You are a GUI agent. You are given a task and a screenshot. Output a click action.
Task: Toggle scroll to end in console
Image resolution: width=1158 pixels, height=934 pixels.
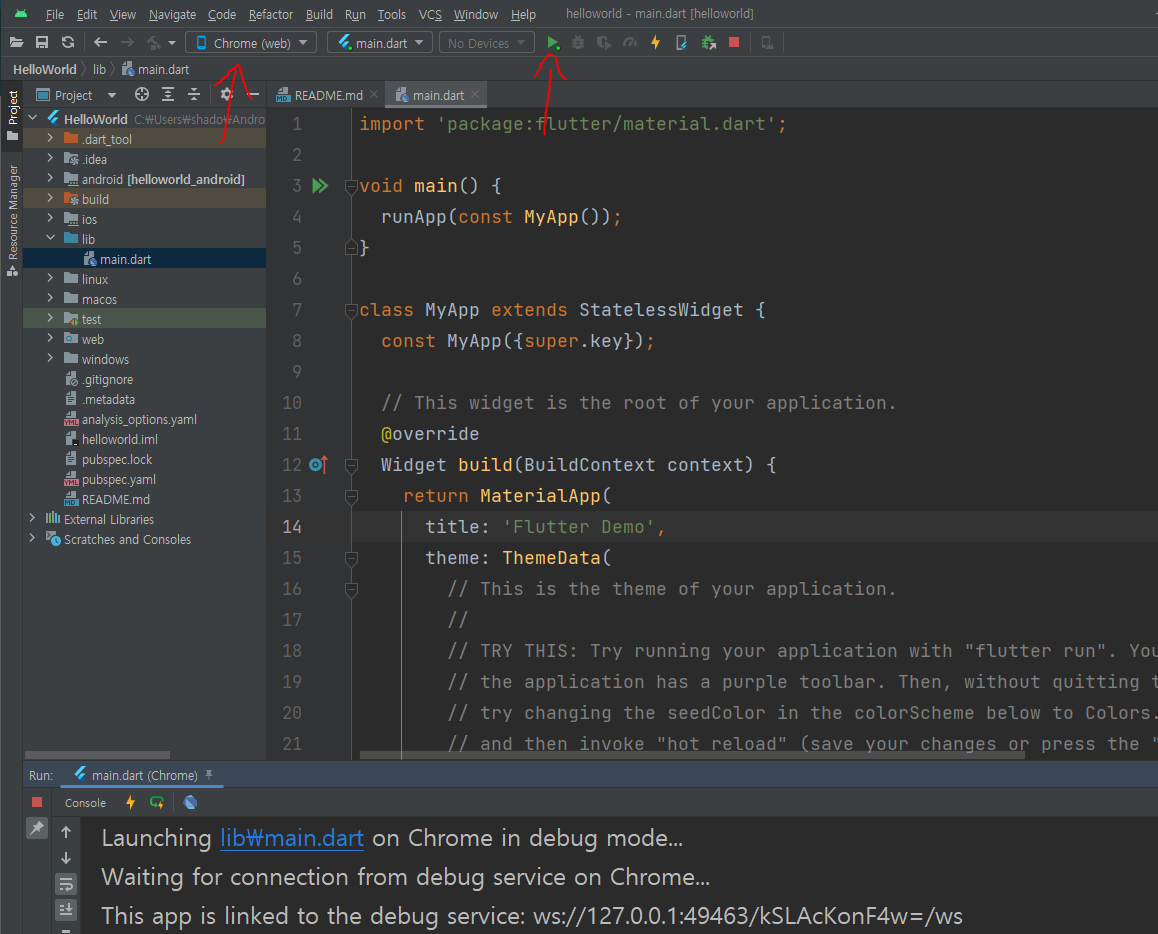66,909
